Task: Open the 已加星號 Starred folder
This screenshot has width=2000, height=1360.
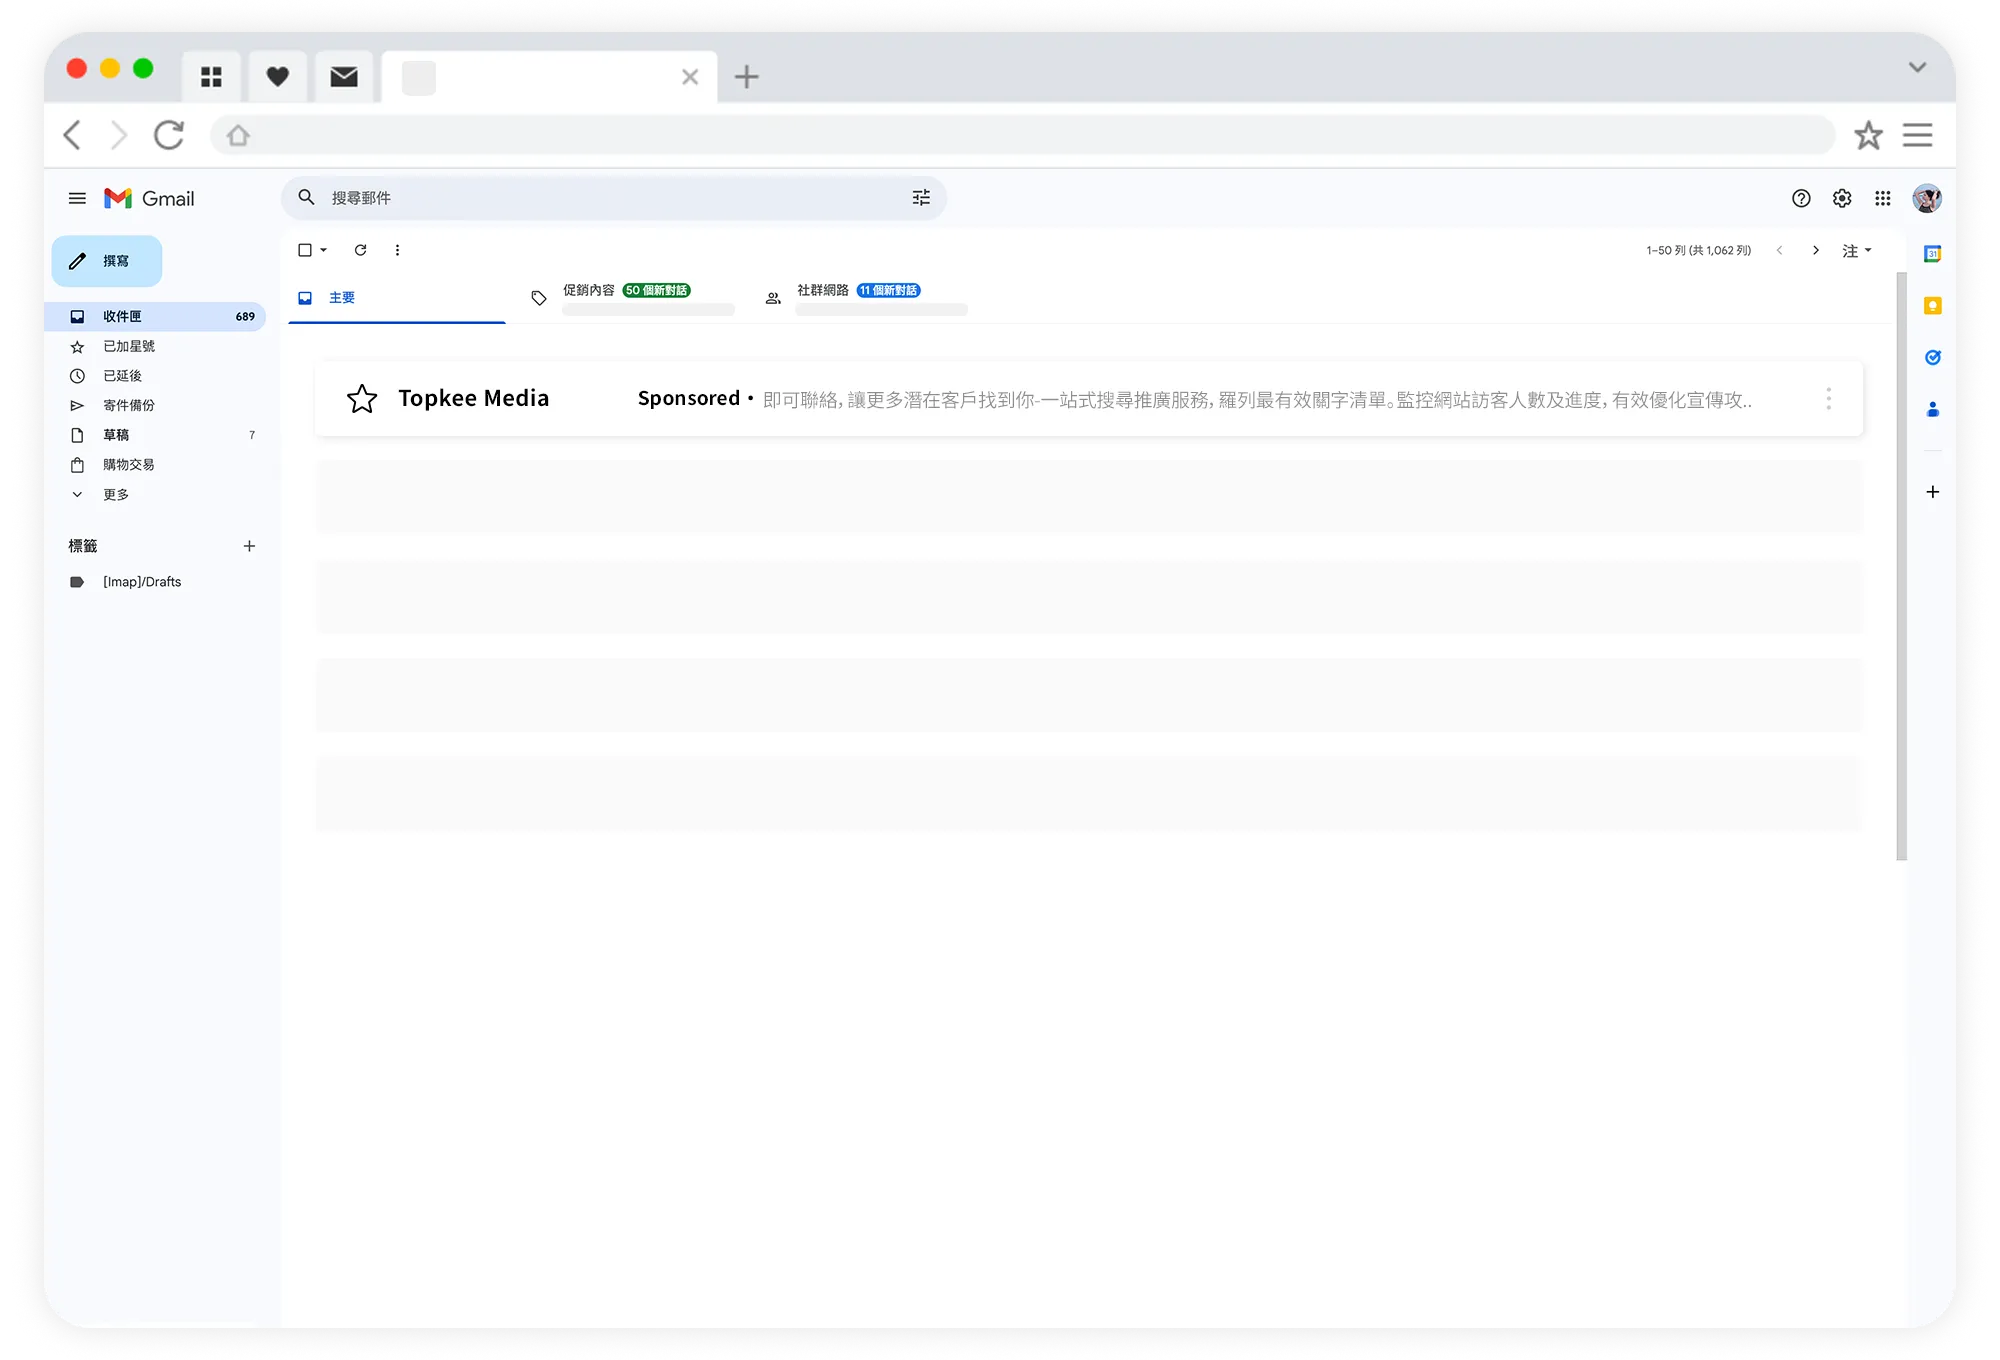Action: [x=129, y=346]
